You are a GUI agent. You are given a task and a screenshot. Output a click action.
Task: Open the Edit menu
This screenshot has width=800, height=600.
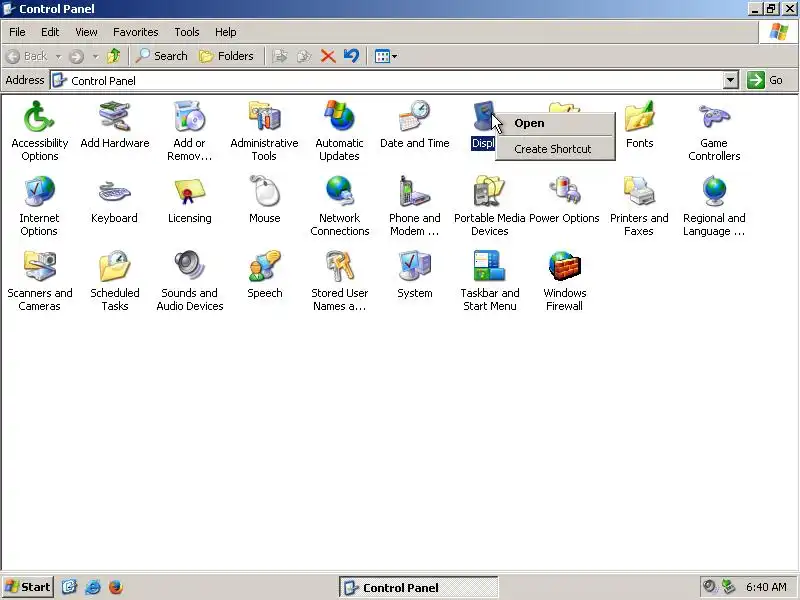coord(49,32)
